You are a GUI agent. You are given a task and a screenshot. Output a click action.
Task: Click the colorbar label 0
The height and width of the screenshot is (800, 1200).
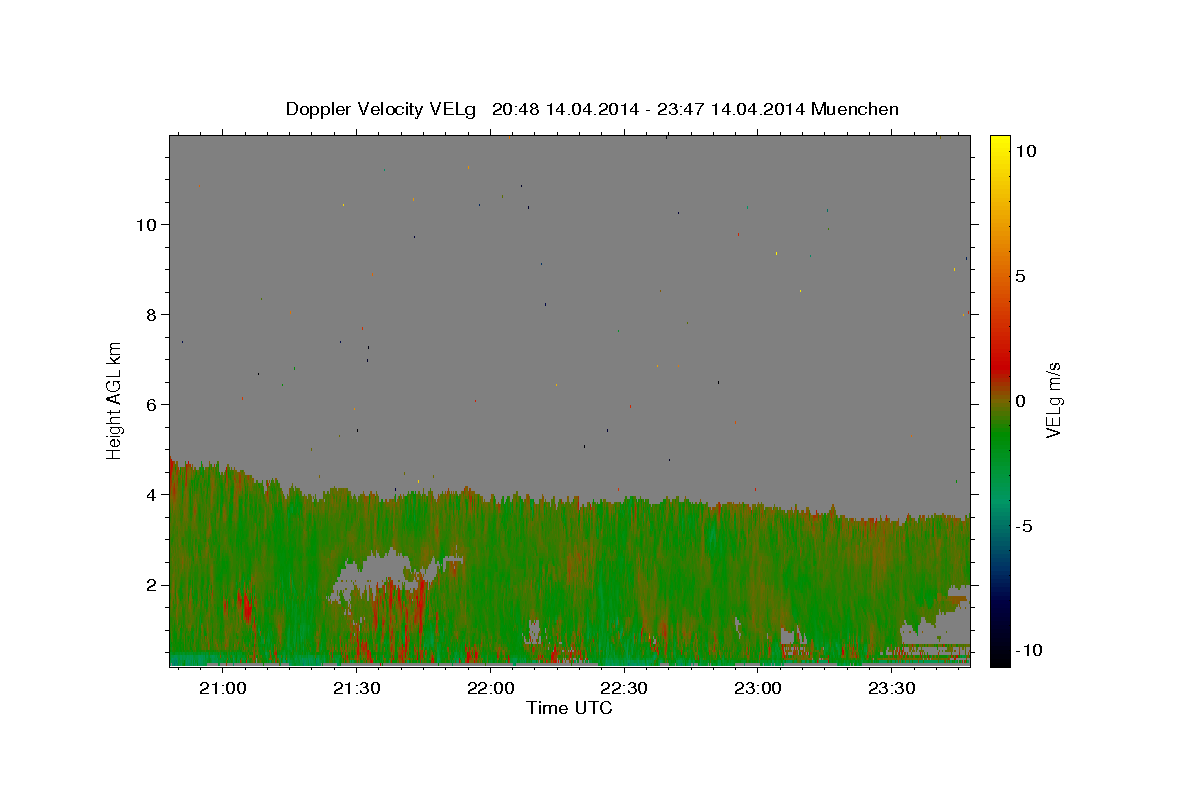click(x=1021, y=401)
